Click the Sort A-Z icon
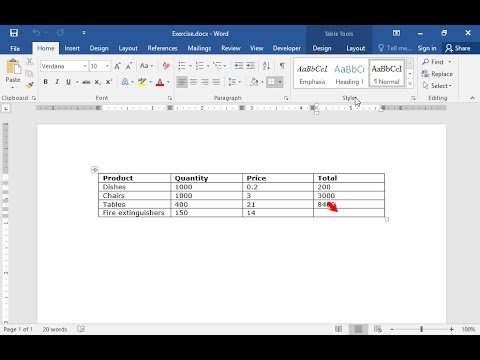Image resolution: width=480 pixels, height=360 pixels. [x=266, y=66]
